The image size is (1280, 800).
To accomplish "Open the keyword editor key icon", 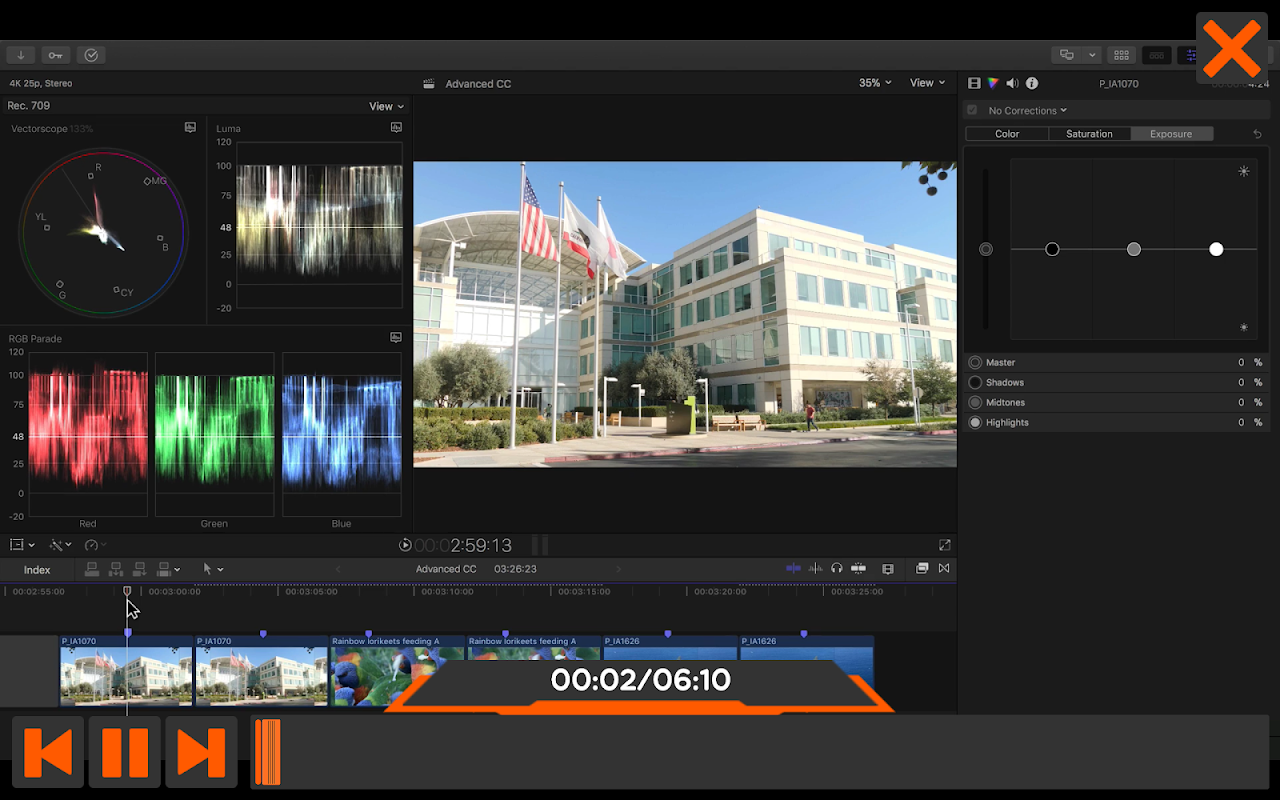I will coord(55,55).
